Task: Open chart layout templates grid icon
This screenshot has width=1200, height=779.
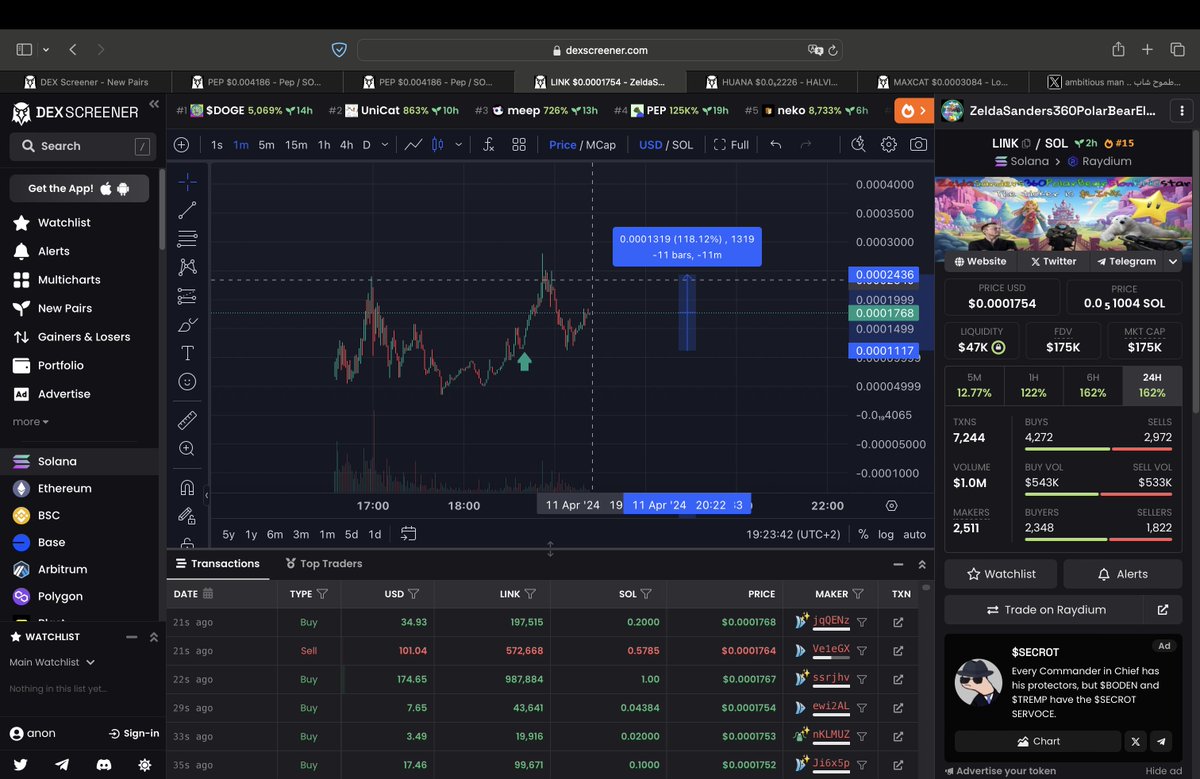Action: click(x=519, y=145)
